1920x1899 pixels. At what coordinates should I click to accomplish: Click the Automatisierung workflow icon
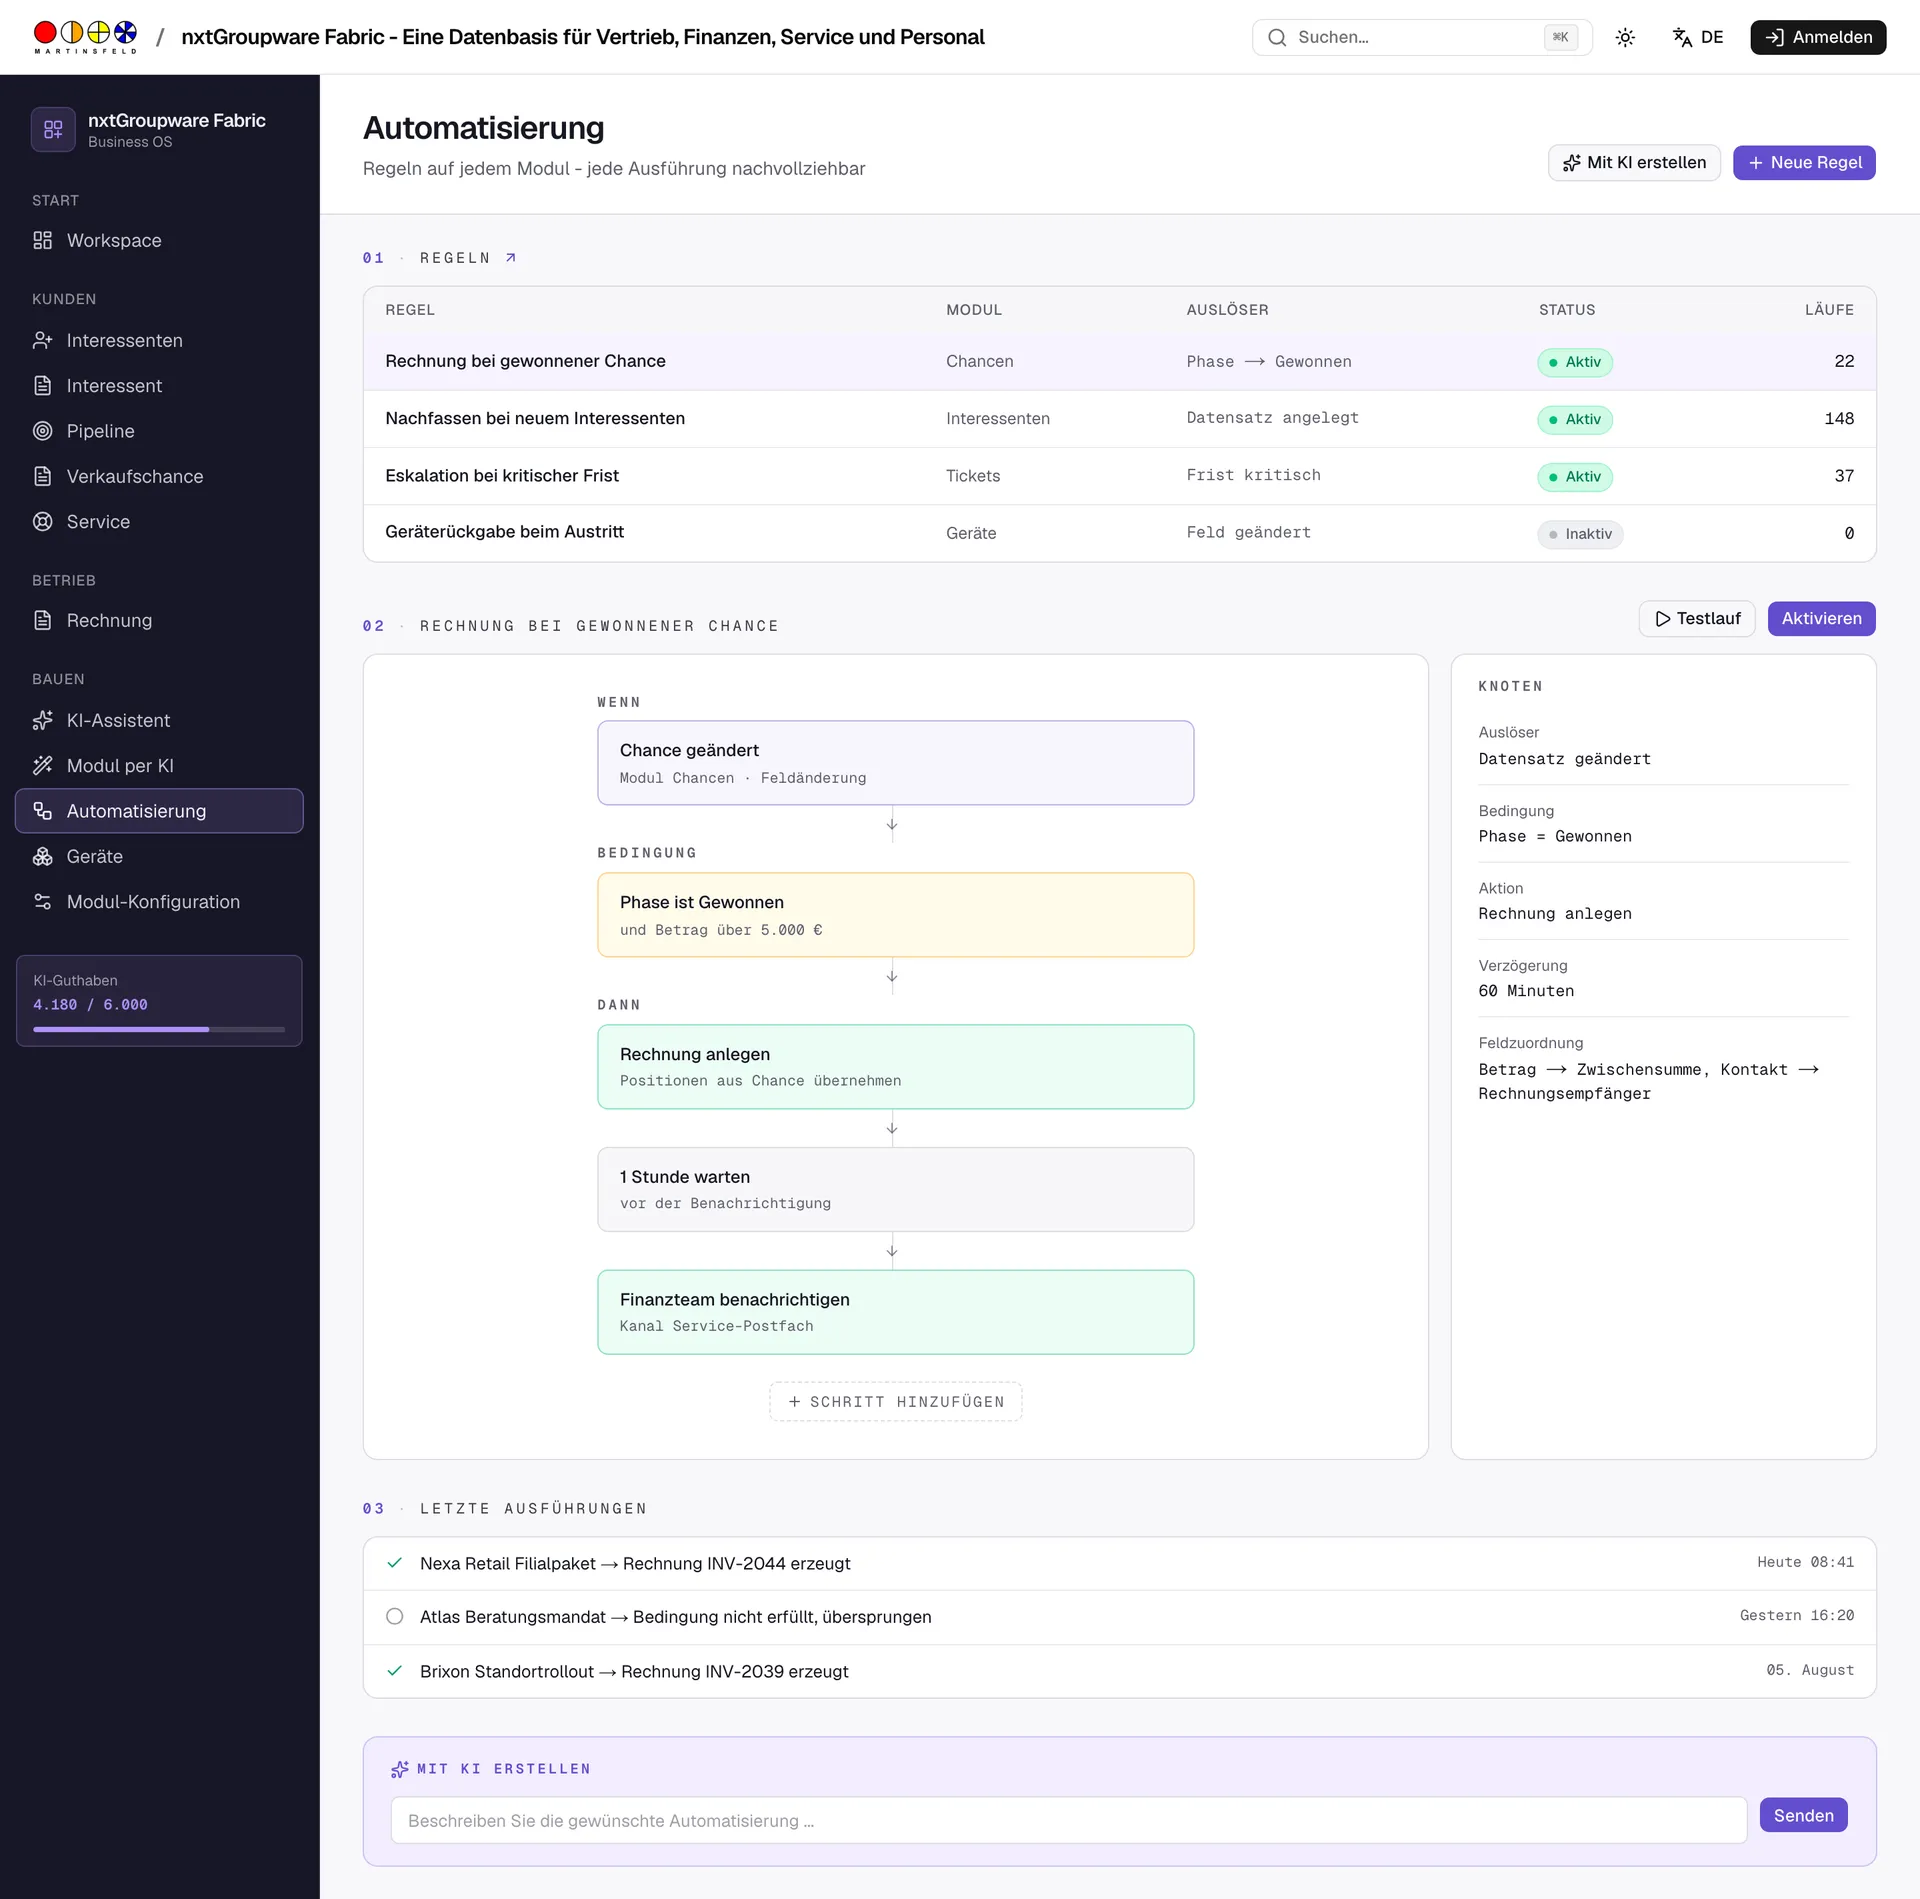42,811
